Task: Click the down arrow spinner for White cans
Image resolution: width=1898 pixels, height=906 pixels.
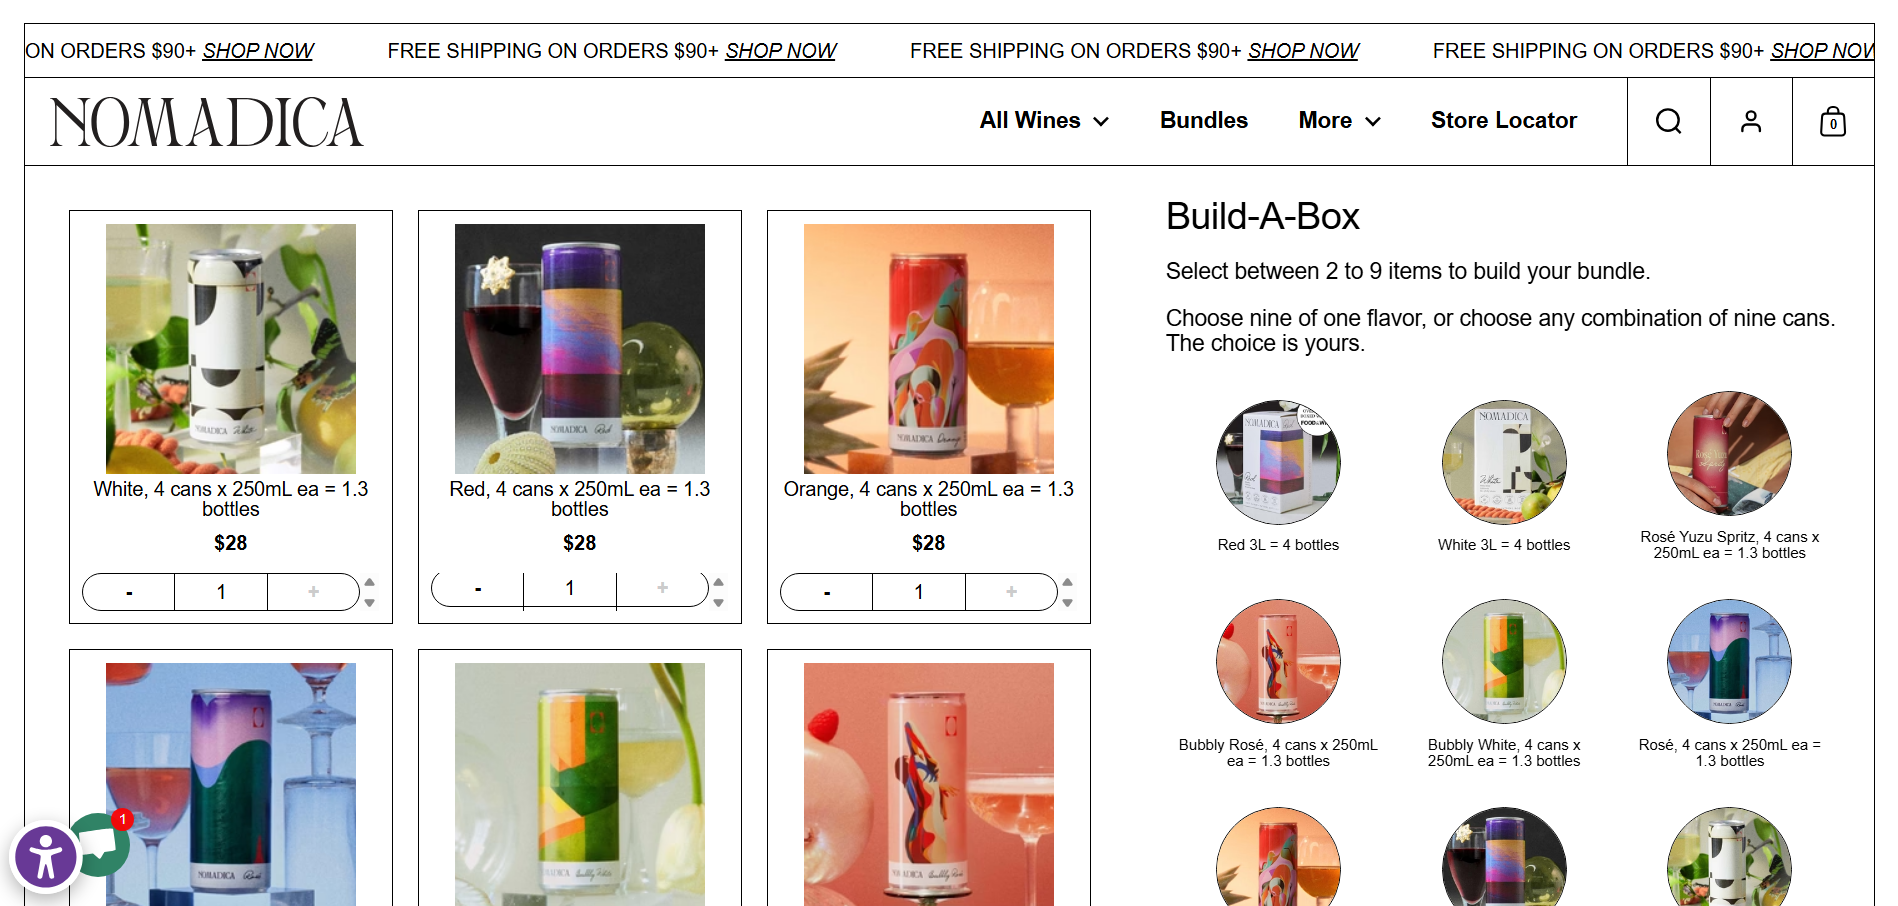Action: click(x=369, y=603)
